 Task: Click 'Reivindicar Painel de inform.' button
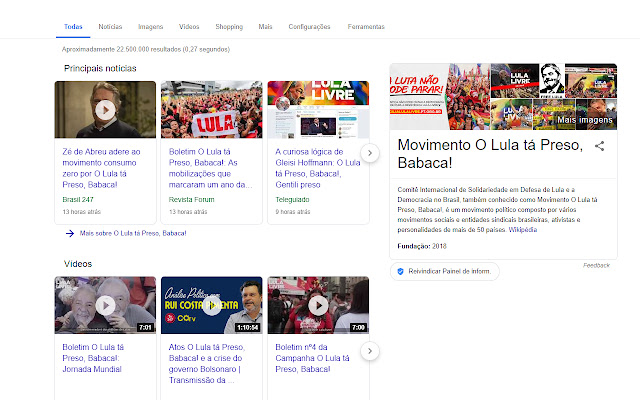point(444,271)
